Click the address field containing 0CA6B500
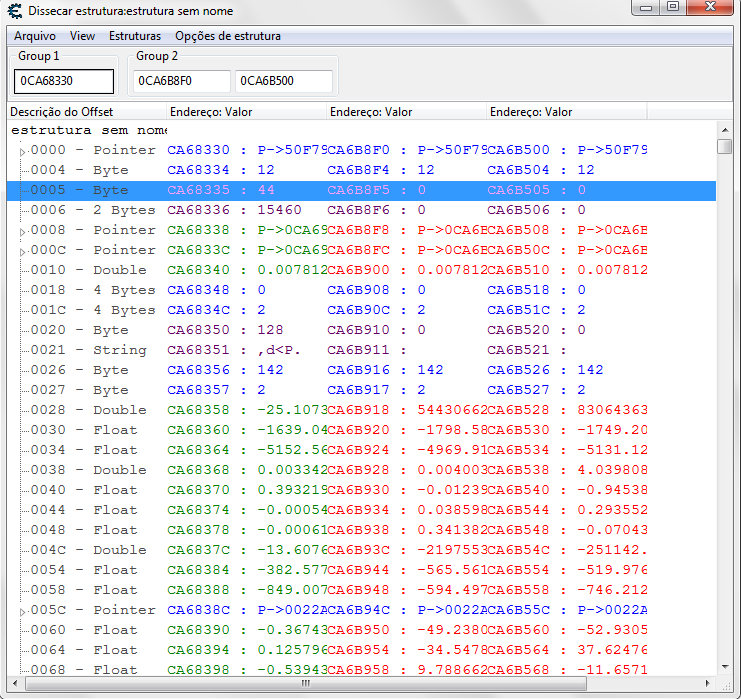The width and height of the screenshot is (741, 699). tap(283, 81)
